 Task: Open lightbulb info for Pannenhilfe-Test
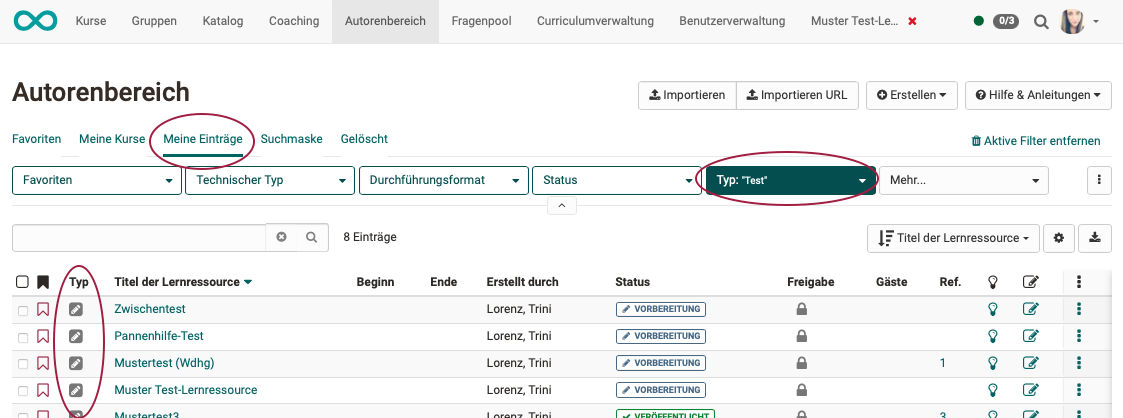click(993, 336)
